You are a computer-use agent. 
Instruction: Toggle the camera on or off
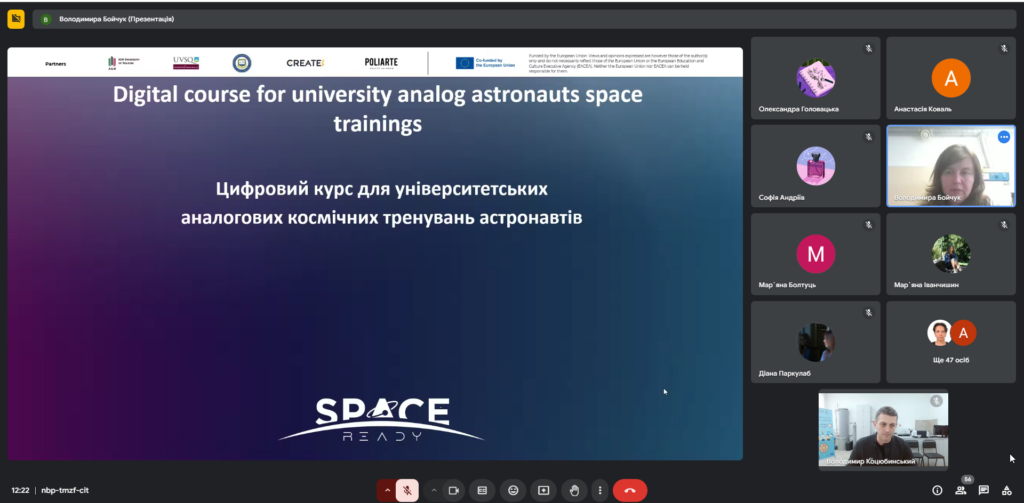pos(453,490)
